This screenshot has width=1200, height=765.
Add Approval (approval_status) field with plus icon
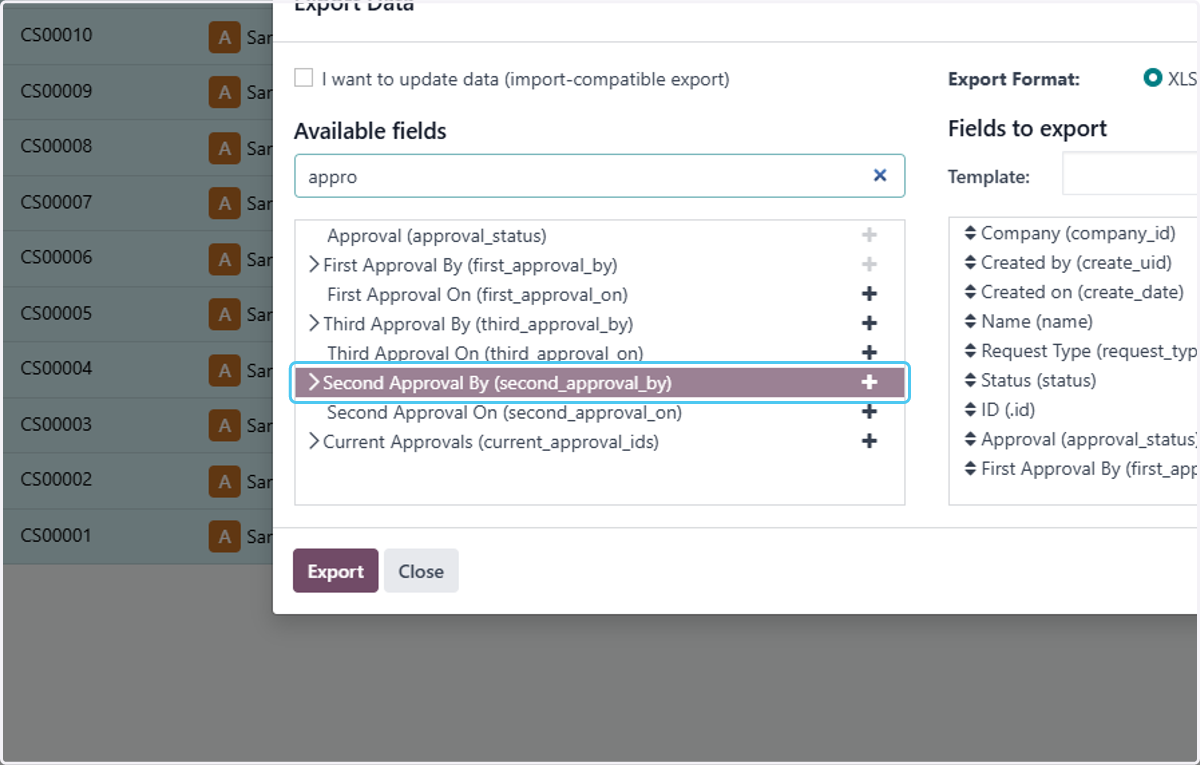(869, 236)
